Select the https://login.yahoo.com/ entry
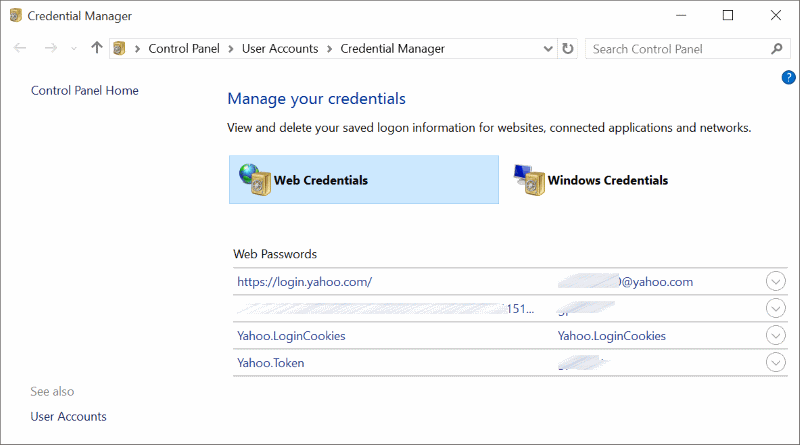Image resolution: width=800 pixels, height=445 pixels. (305, 282)
